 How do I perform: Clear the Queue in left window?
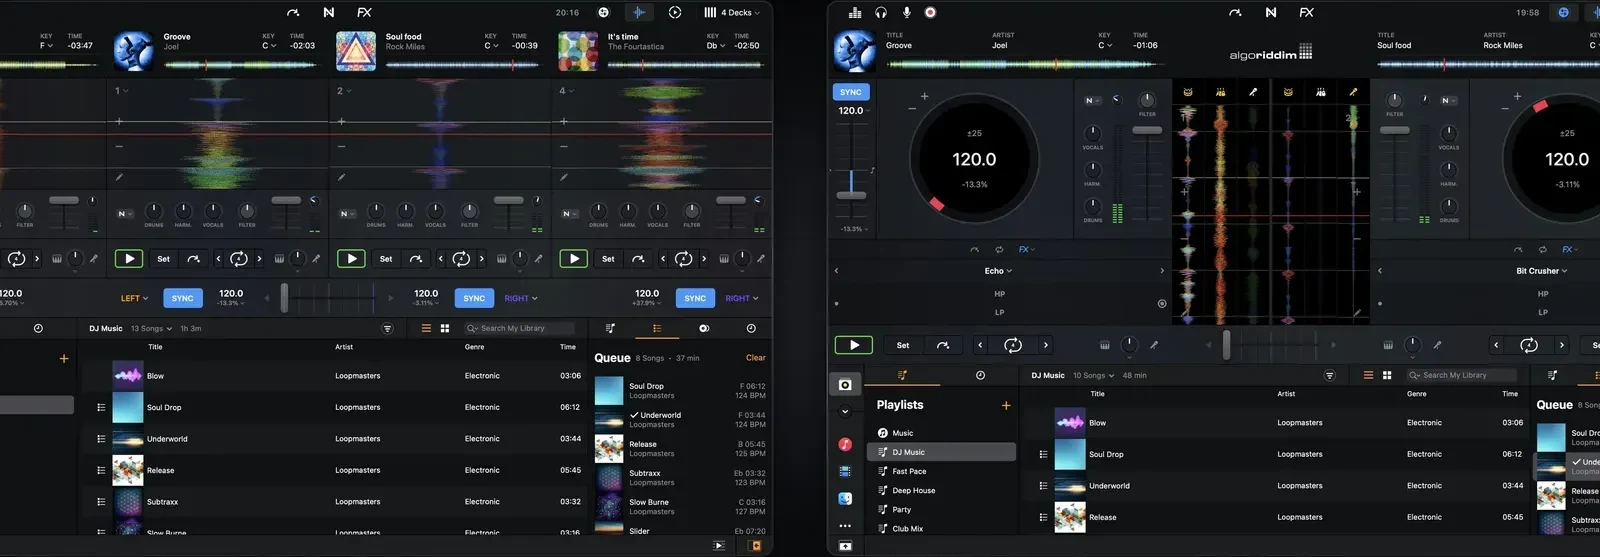tap(756, 357)
